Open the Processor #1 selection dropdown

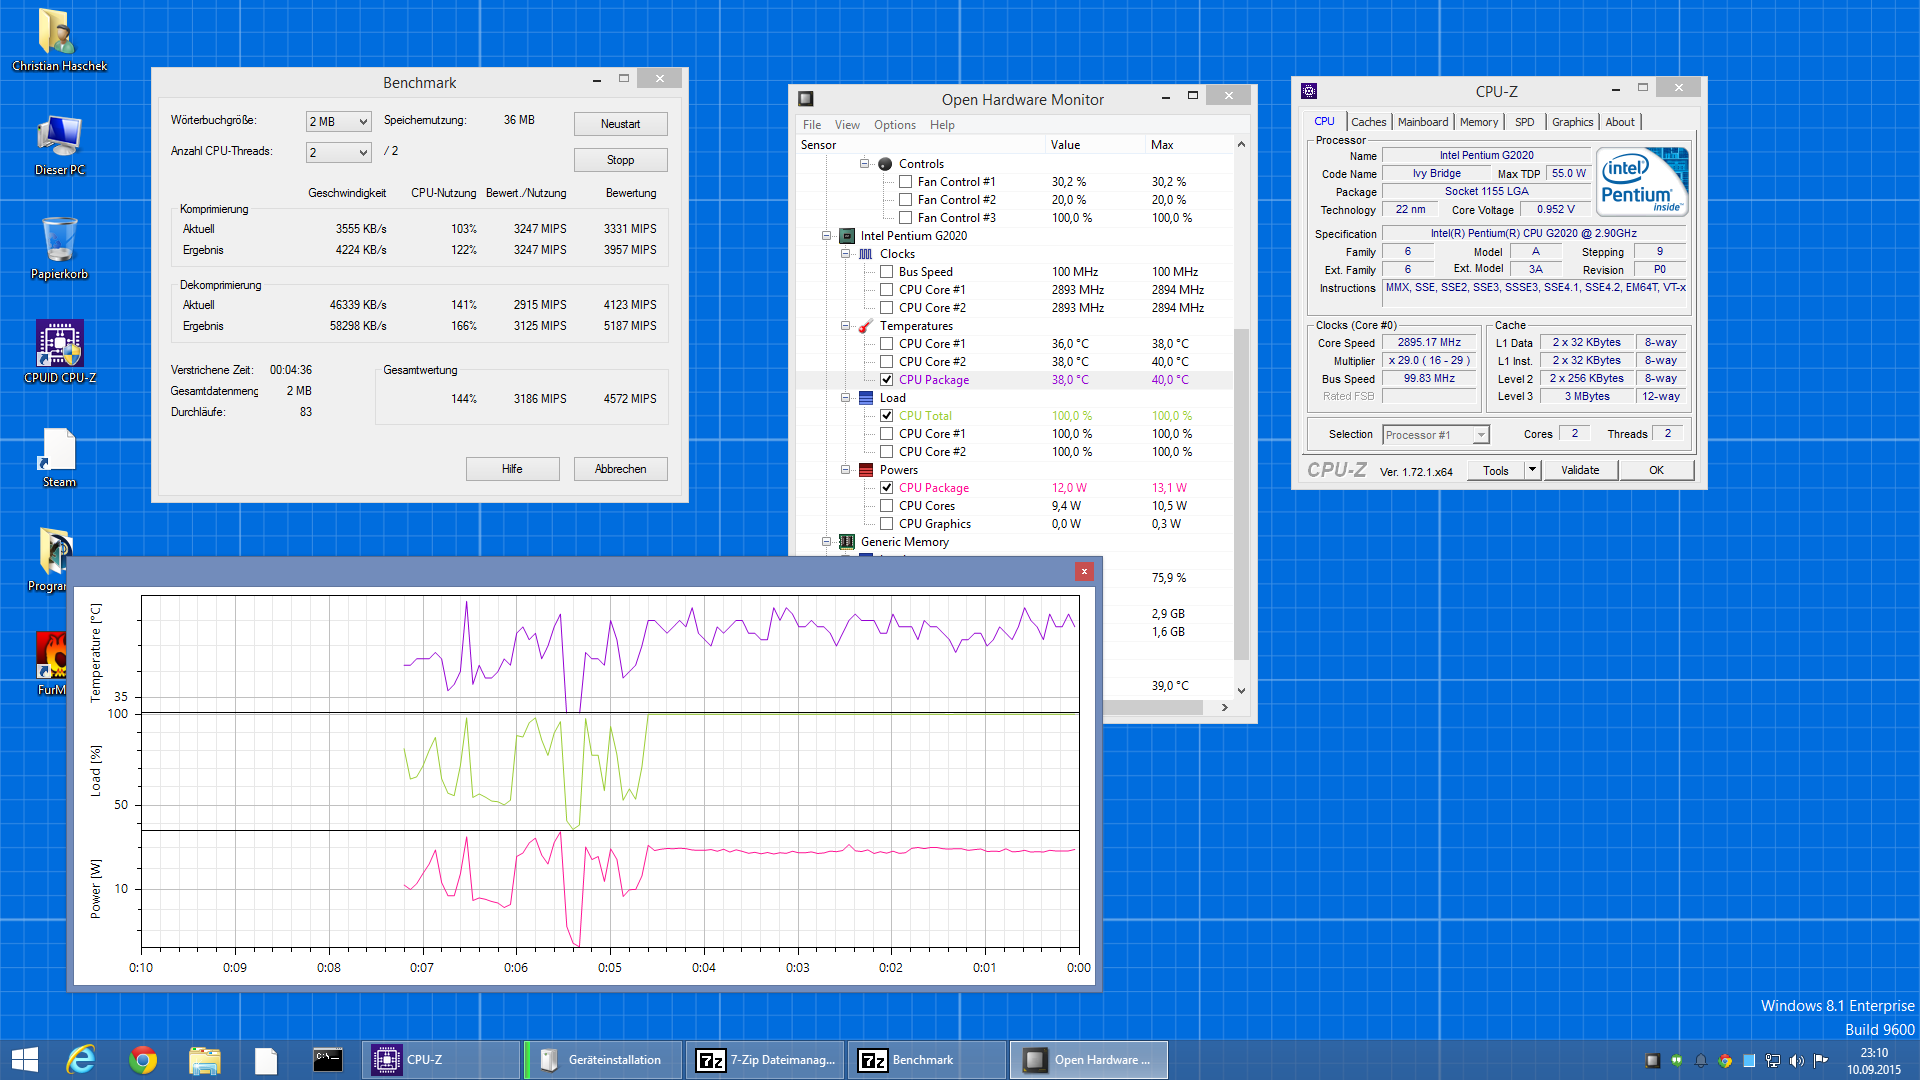[x=1436, y=435]
